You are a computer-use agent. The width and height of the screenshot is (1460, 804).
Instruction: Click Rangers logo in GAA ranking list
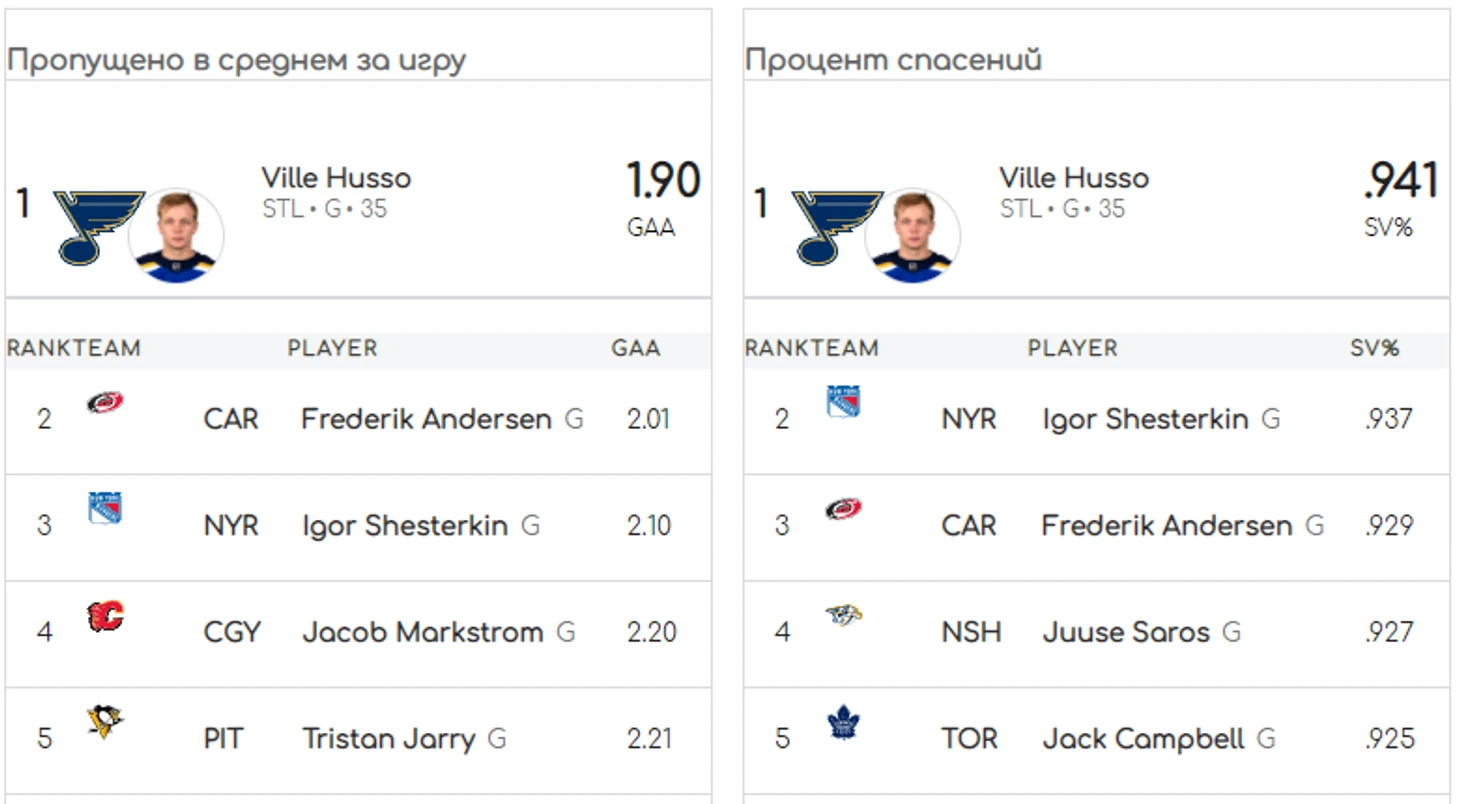click(105, 508)
